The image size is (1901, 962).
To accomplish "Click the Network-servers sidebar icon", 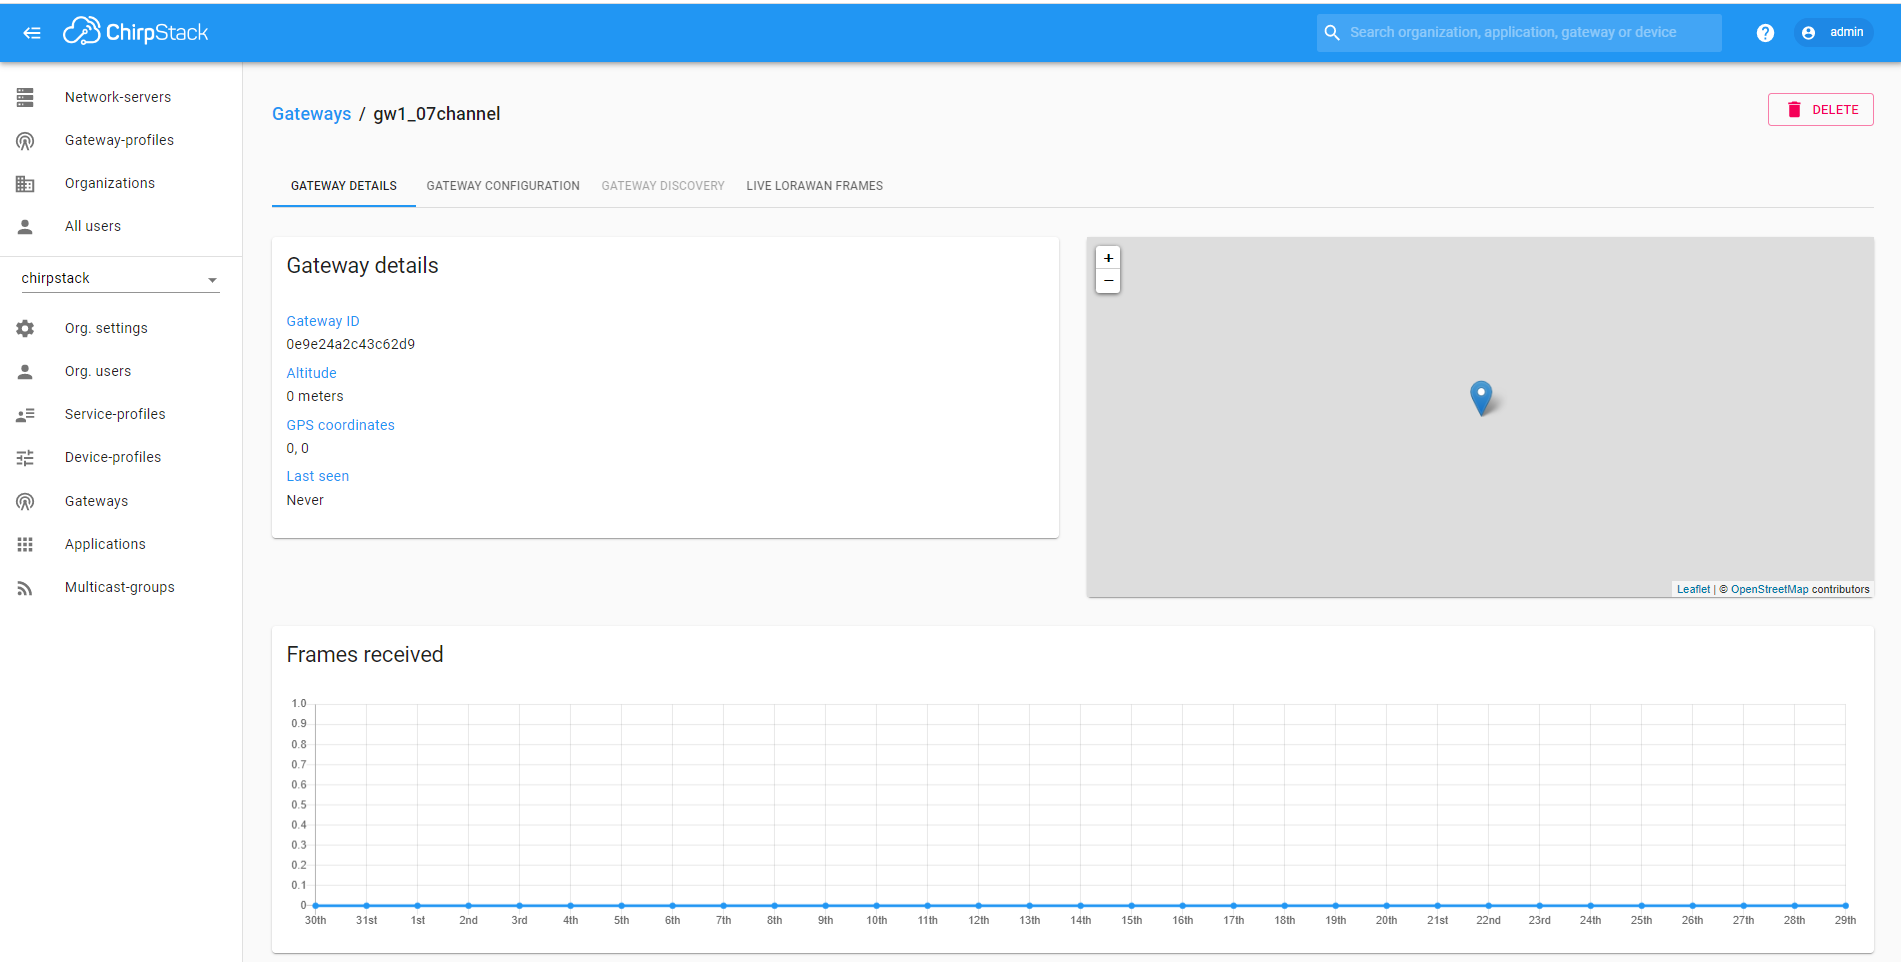I will pyautogui.click(x=25, y=97).
